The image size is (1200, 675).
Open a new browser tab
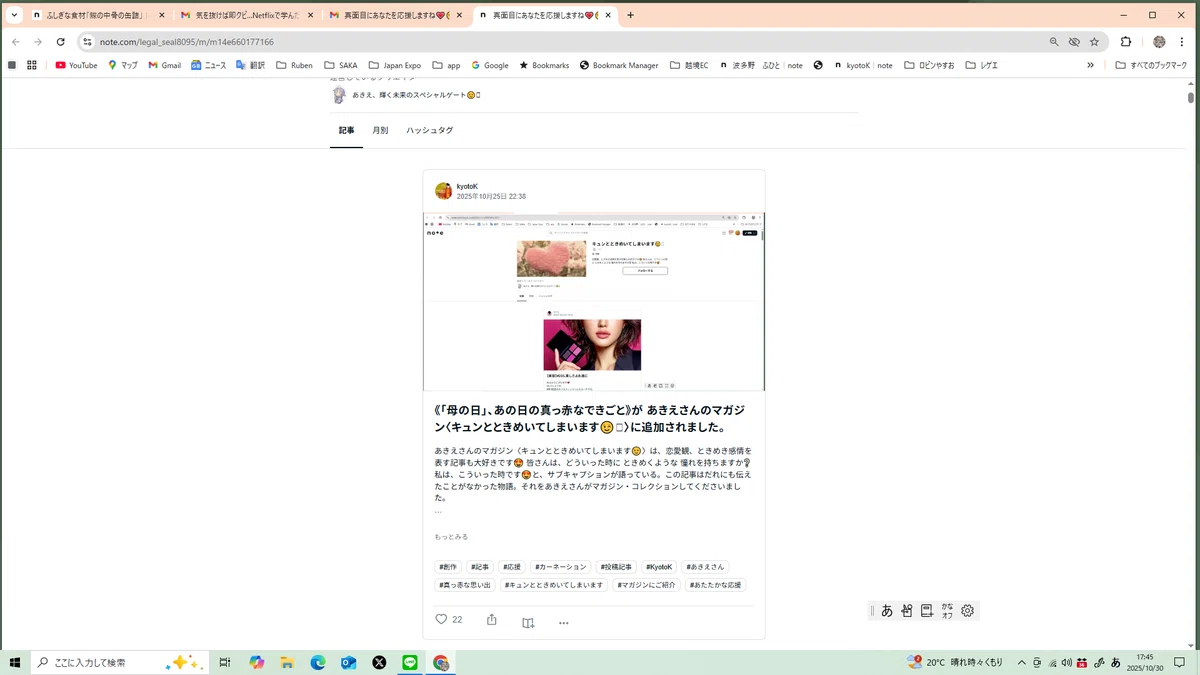point(630,15)
